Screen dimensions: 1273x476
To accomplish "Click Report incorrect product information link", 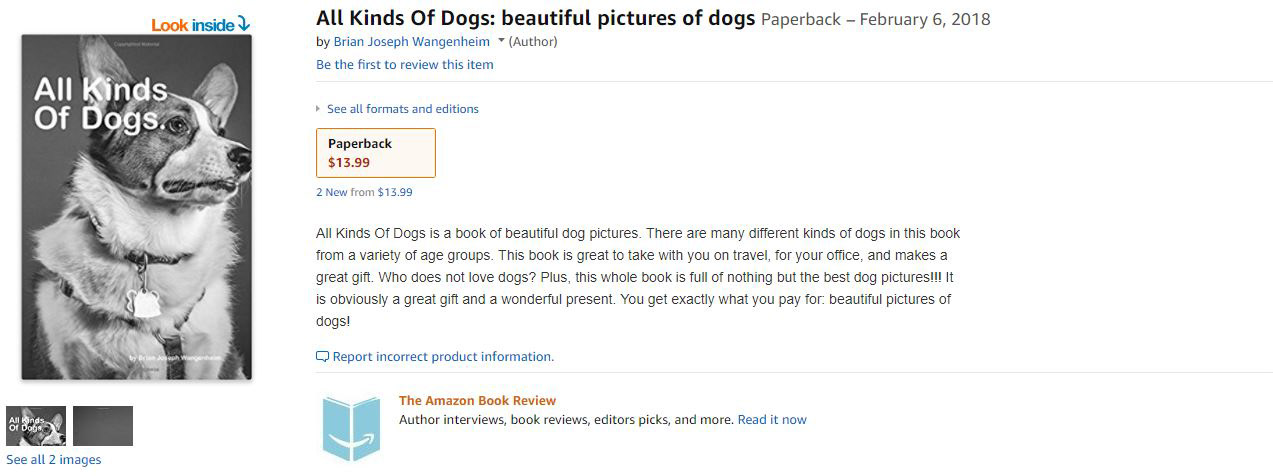I will 442,357.
